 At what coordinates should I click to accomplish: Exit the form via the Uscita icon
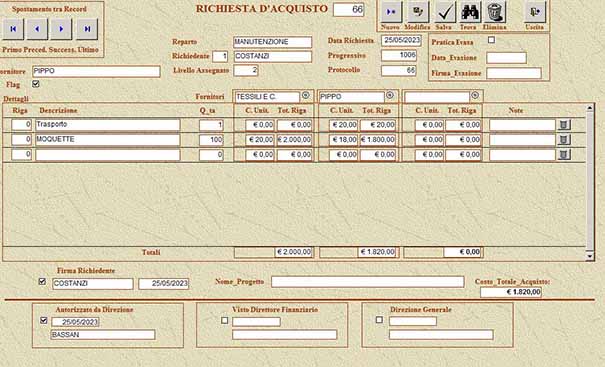coord(535,12)
